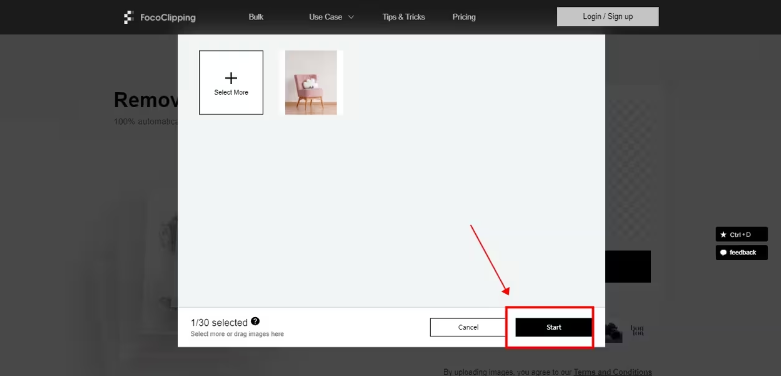This screenshot has height=376, width=781.
Task: Click the question mark help icon
Action: coord(255,321)
